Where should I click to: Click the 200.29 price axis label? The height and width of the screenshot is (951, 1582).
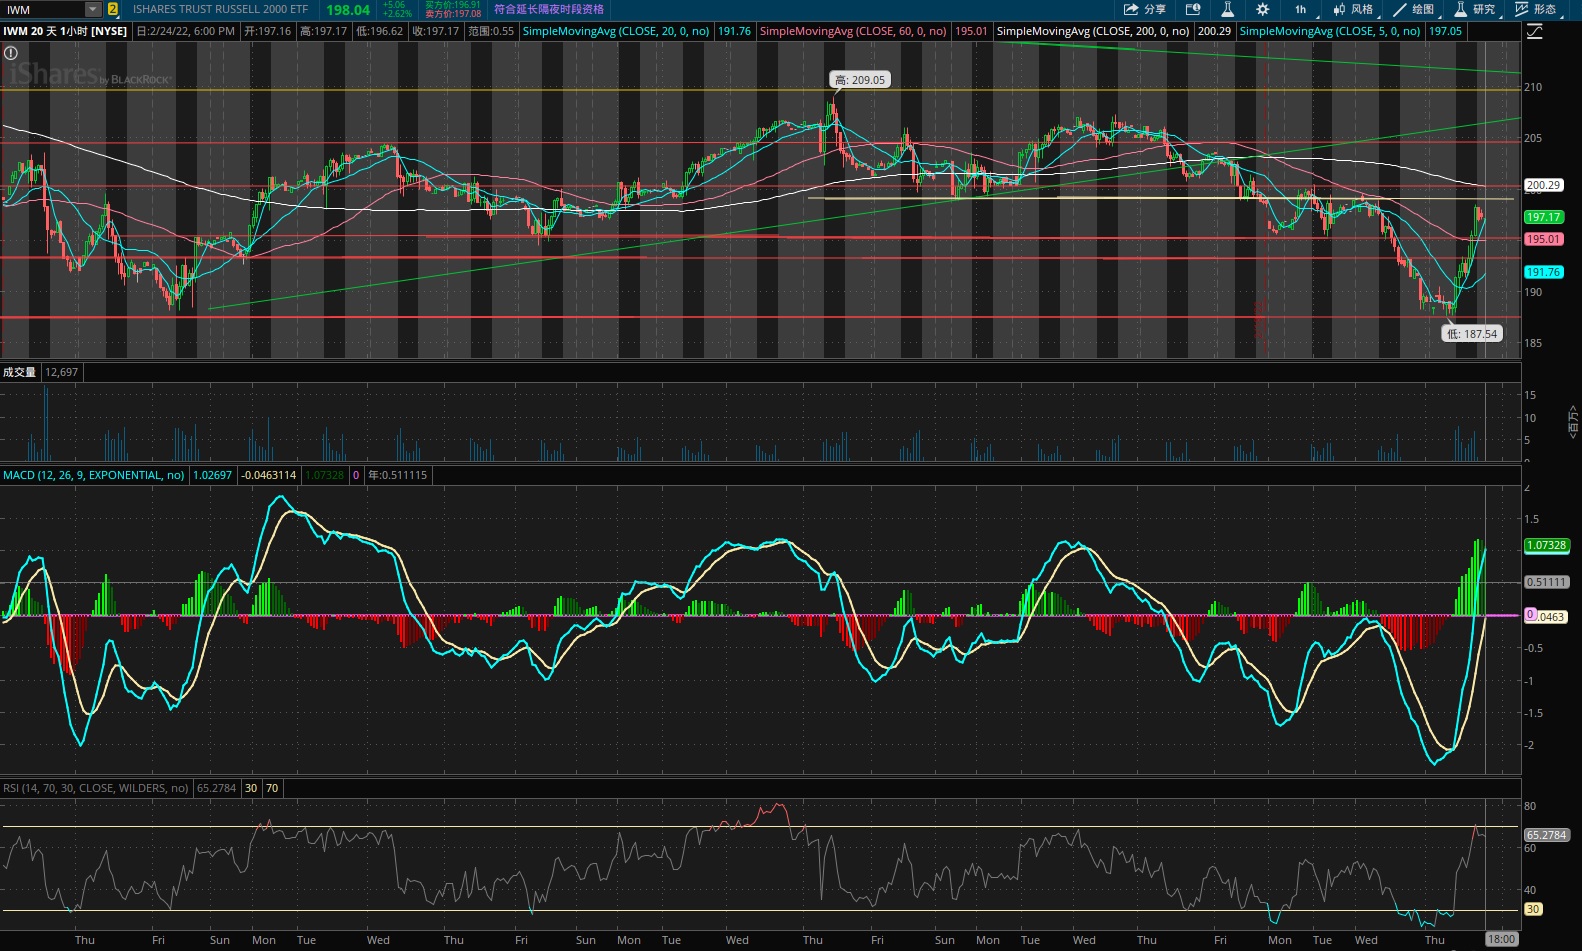(x=1543, y=185)
